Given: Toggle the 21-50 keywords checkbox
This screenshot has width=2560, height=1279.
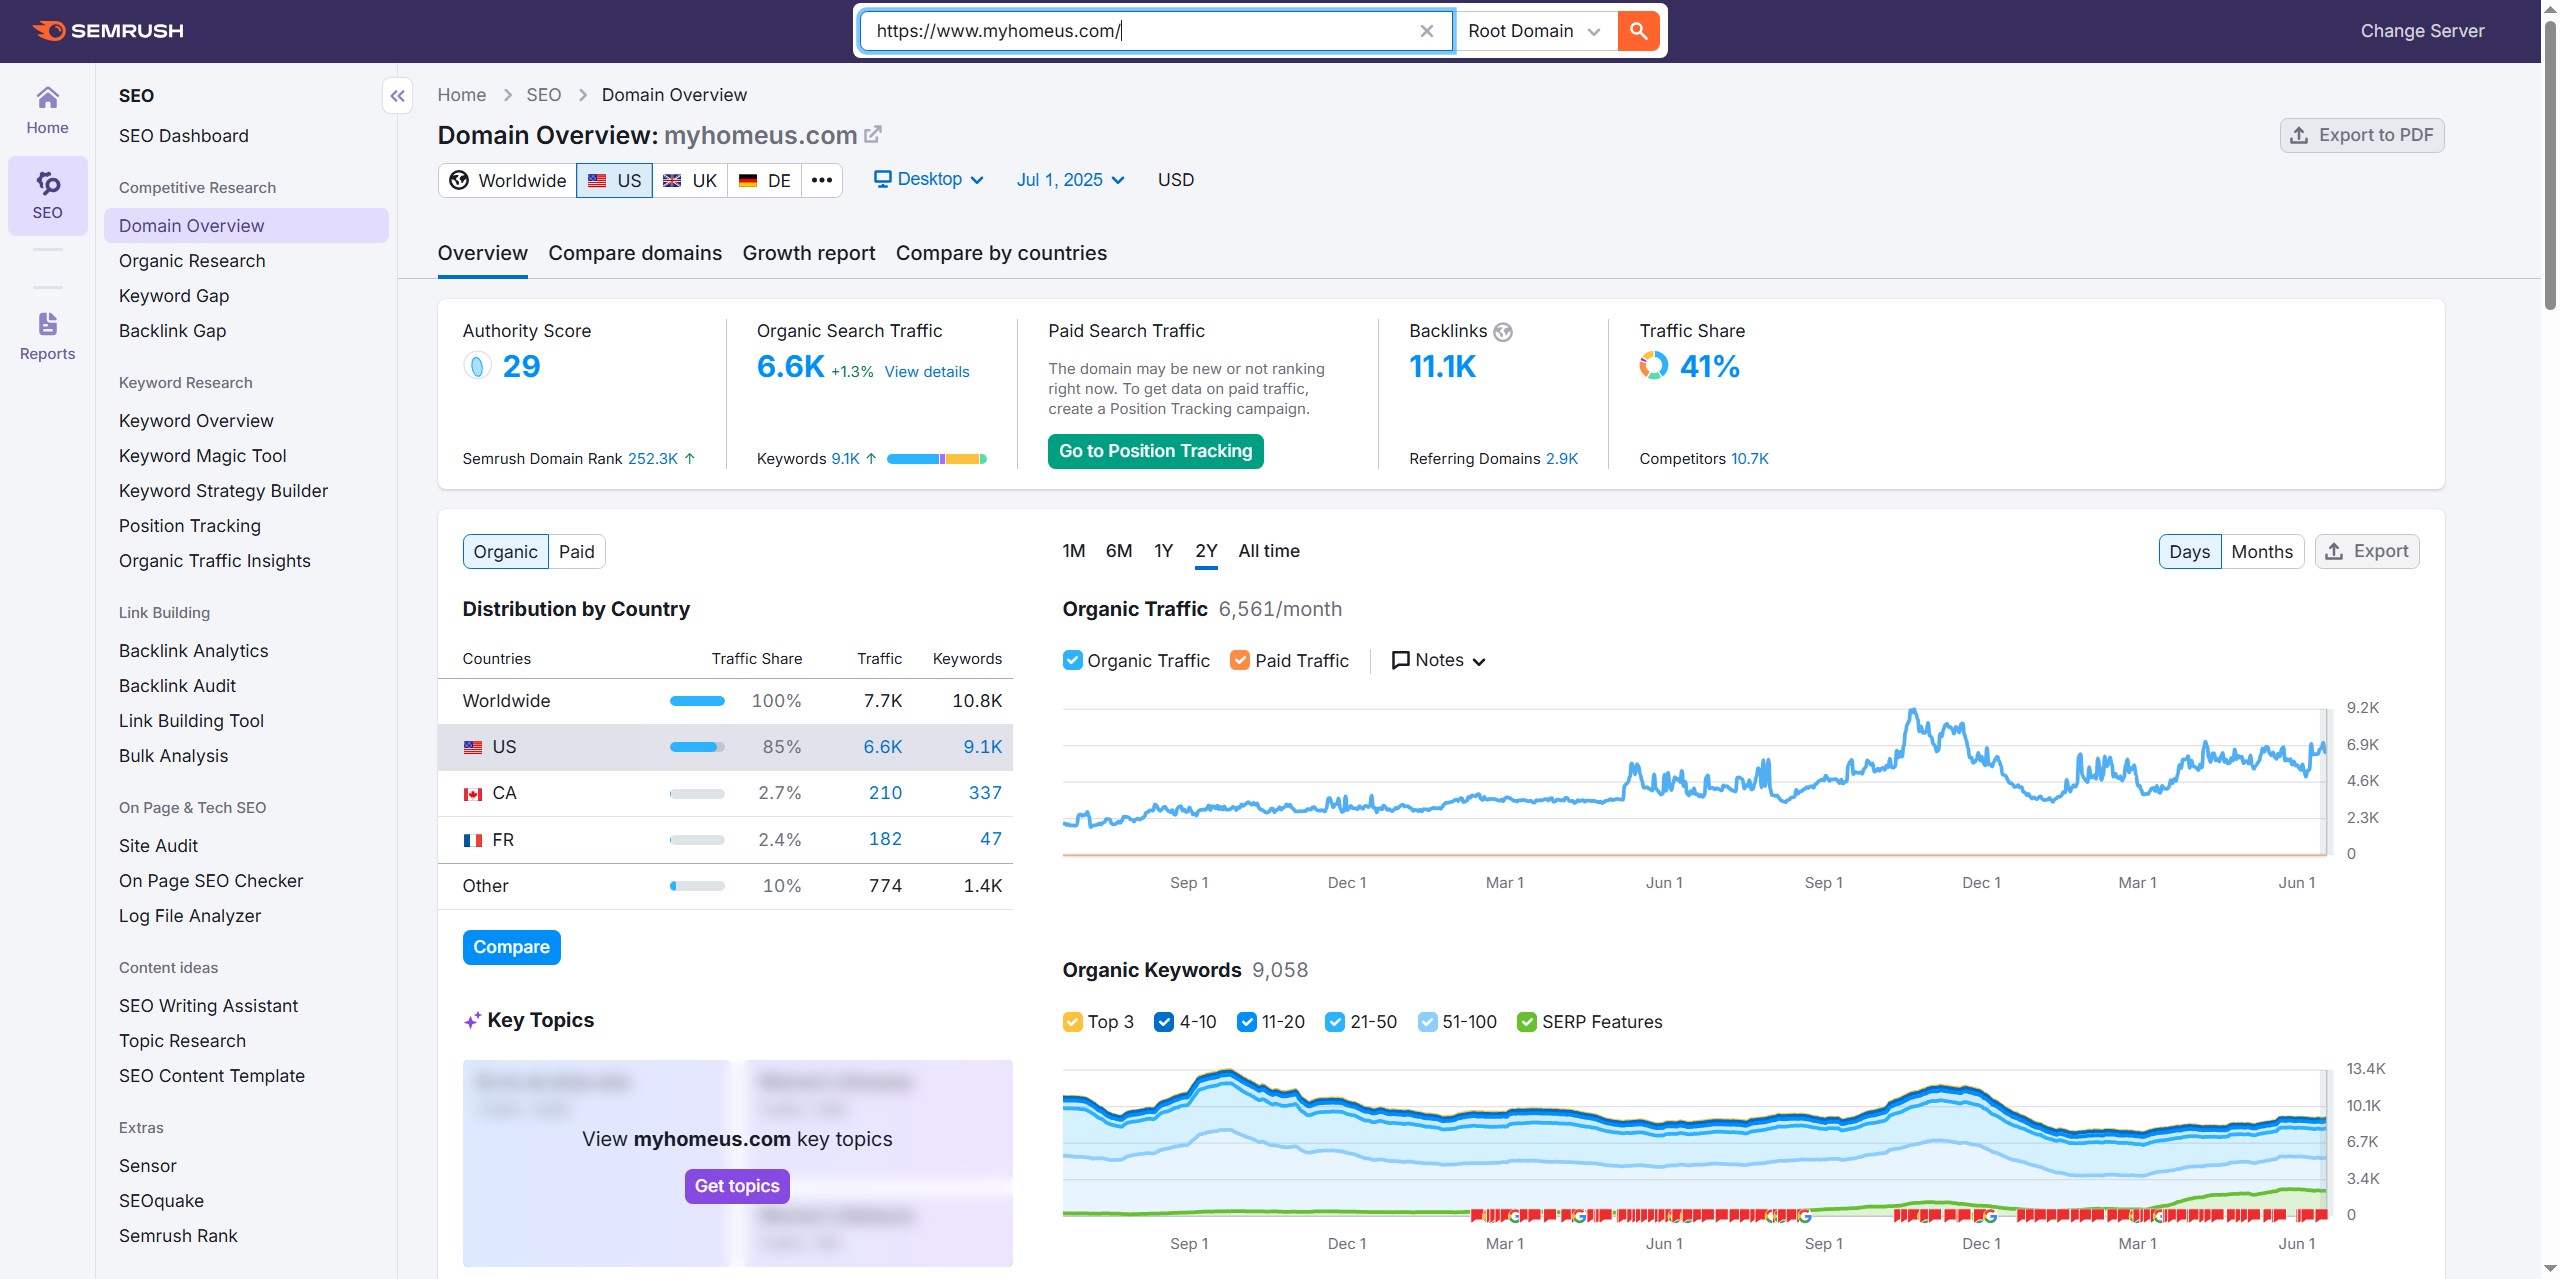Looking at the screenshot, I should pos(1335,1022).
